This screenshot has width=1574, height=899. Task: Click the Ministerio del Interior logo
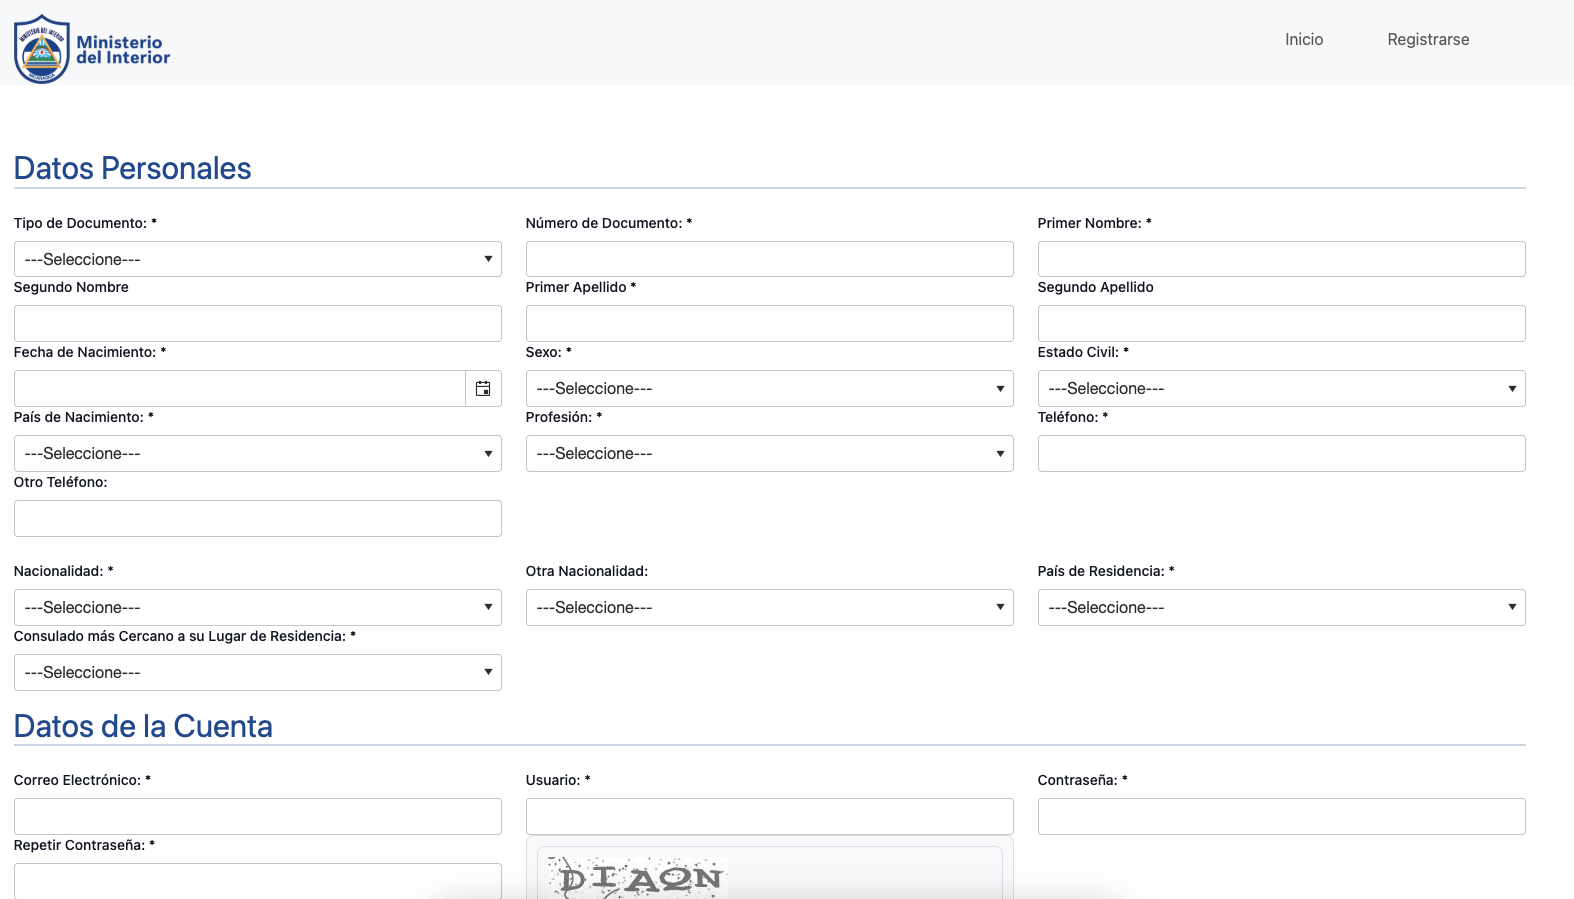(x=92, y=49)
